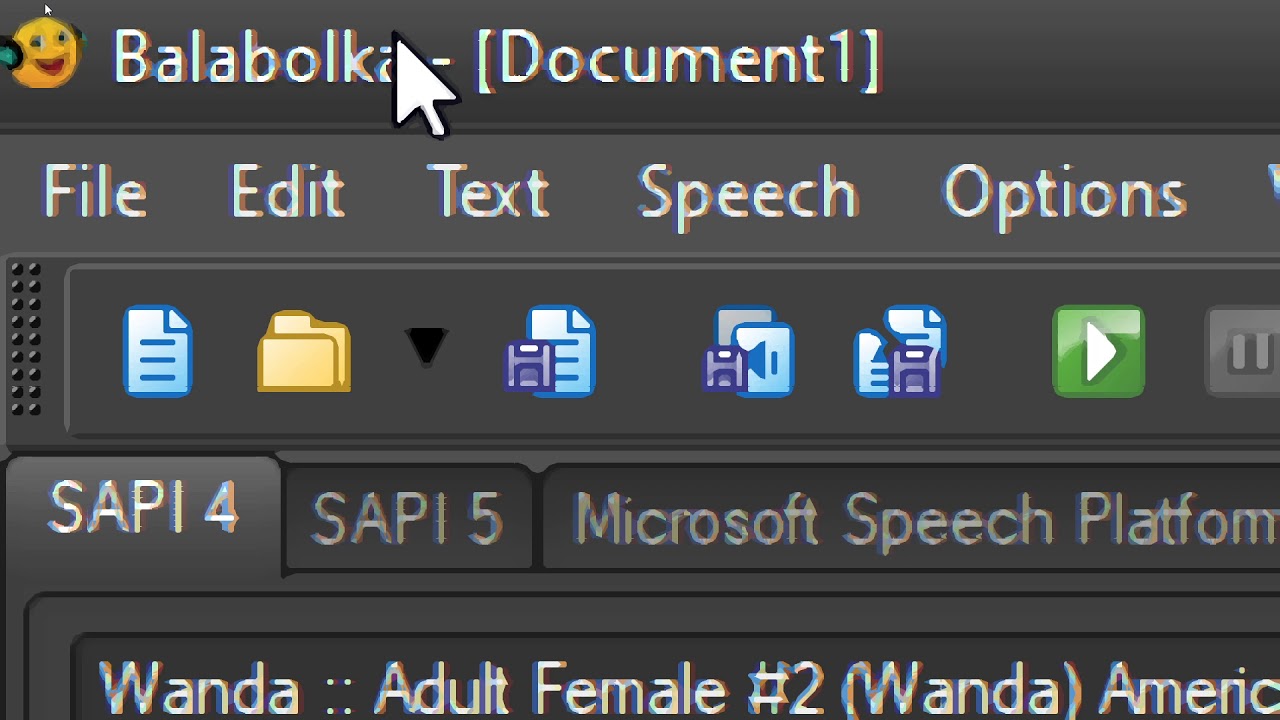This screenshot has width=1280, height=720.
Task: Open a file using the yellow folder icon
Action: [x=304, y=352]
